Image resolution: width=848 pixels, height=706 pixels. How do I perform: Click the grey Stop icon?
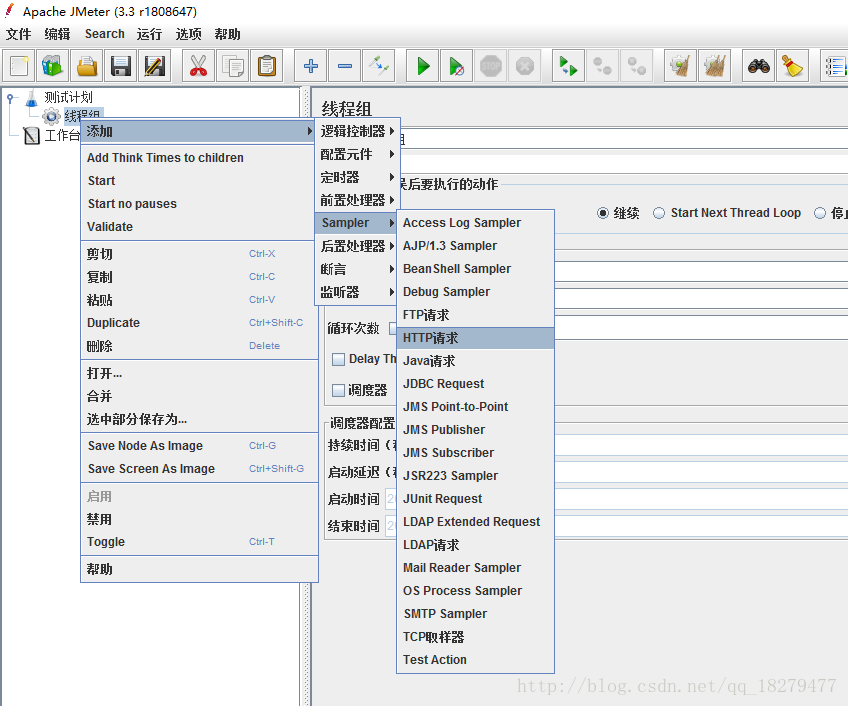491,66
